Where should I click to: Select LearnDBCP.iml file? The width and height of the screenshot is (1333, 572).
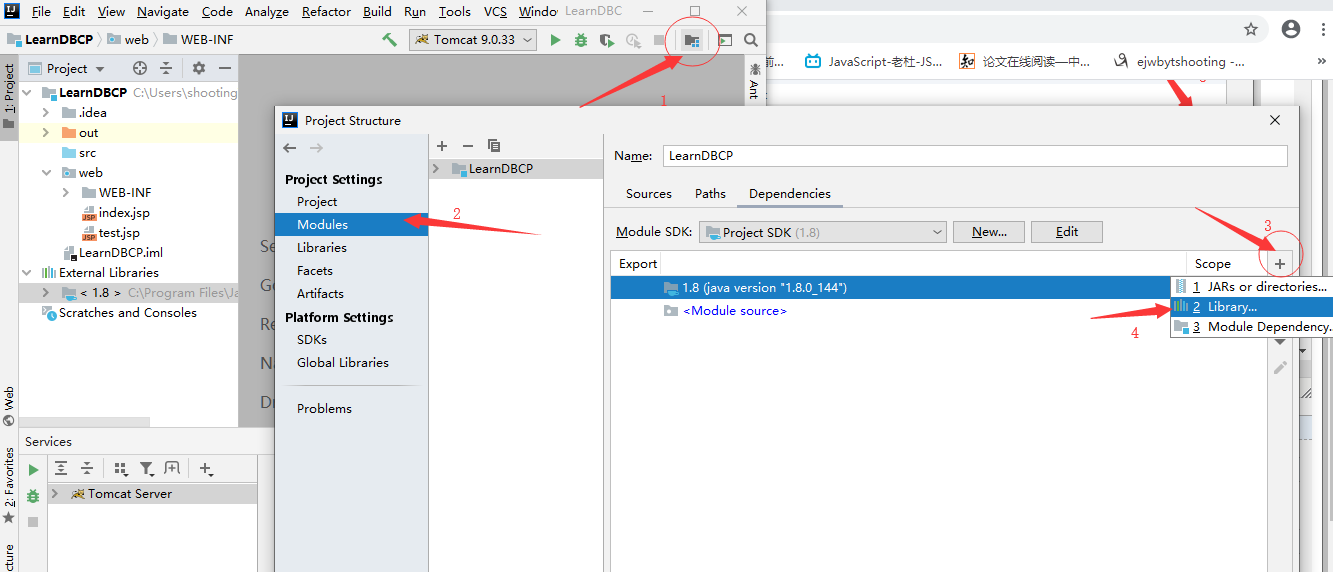tap(121, 253)
